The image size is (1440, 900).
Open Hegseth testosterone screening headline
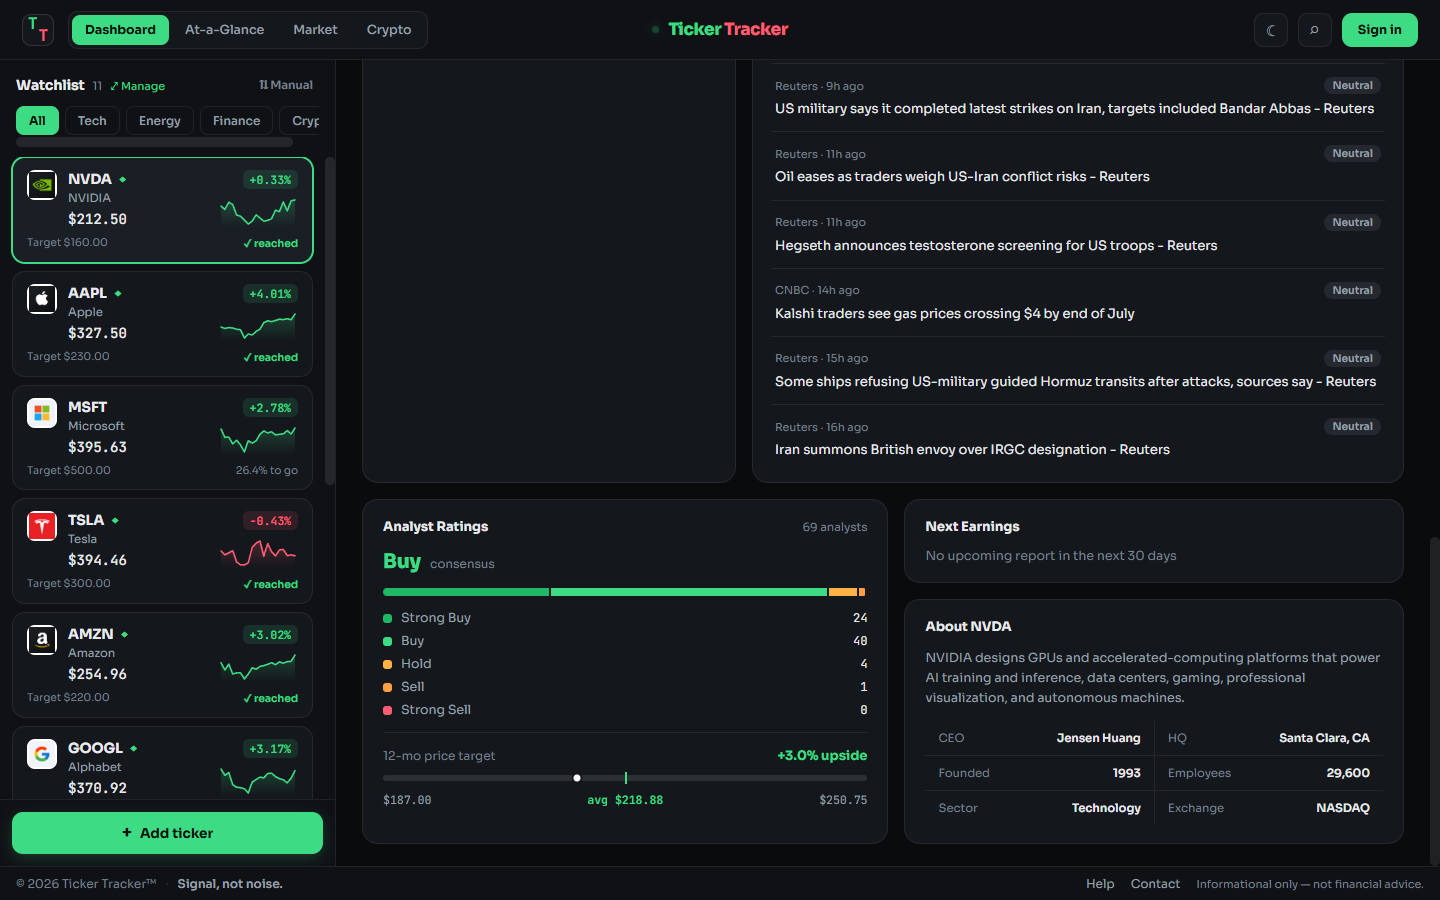pos(996,246)
